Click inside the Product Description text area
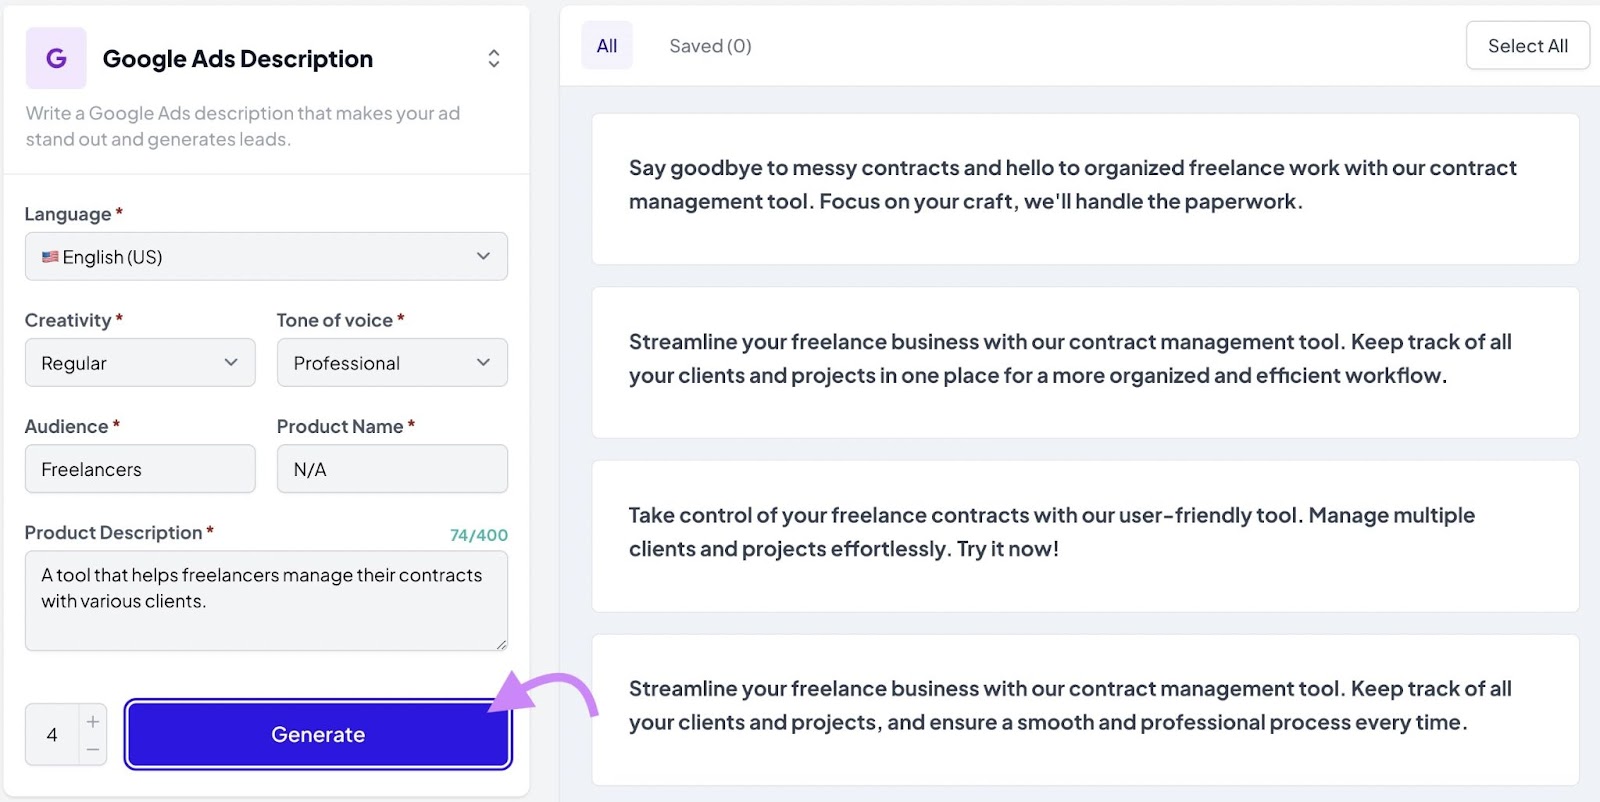This screenshot has width=1600, height=802. click(266, 600)
